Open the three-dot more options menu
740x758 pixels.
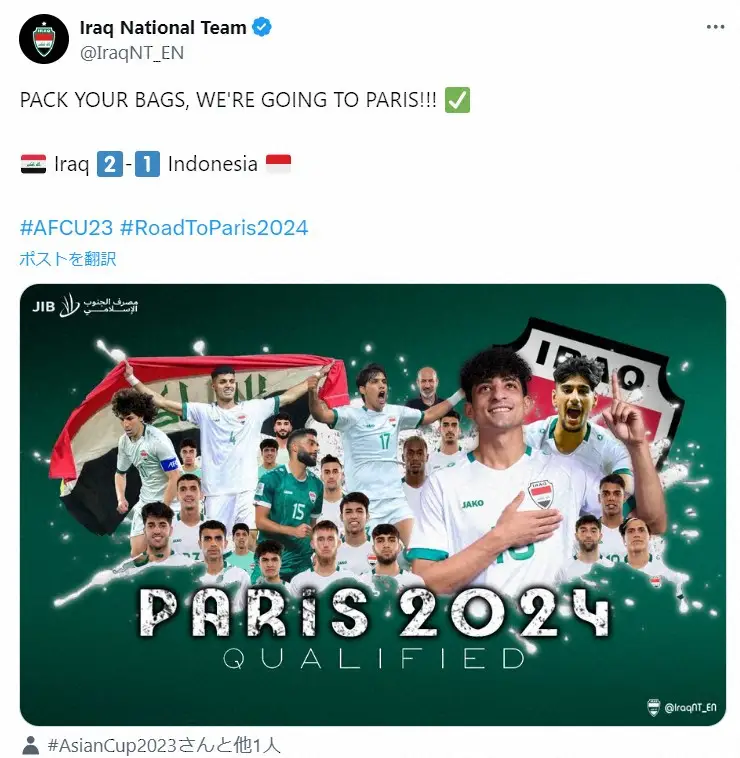tap(715, 27)
